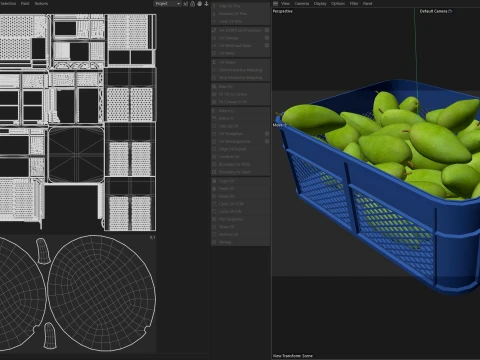This screenshot has height=360, width=480.
Task: Click the UV Straighten command icon
Action: (x=214, y=134)
